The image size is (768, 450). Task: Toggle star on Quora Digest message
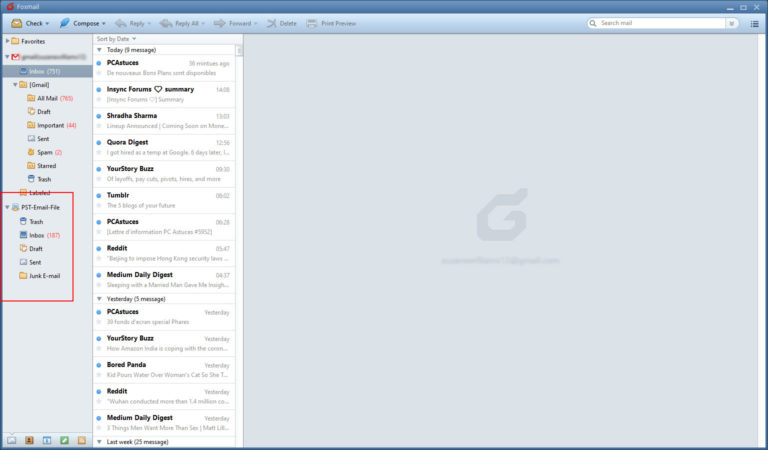point(99,153)
